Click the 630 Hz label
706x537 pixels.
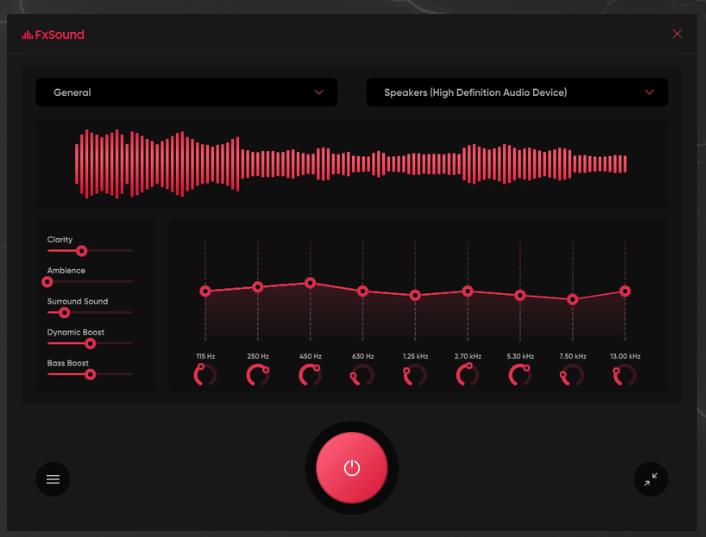(x=362, y=356)
